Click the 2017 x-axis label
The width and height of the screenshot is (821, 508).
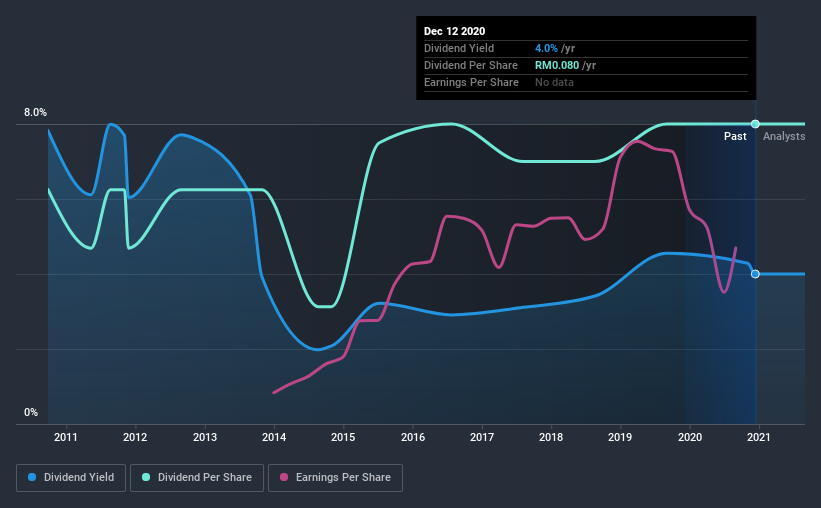[482, 437]
